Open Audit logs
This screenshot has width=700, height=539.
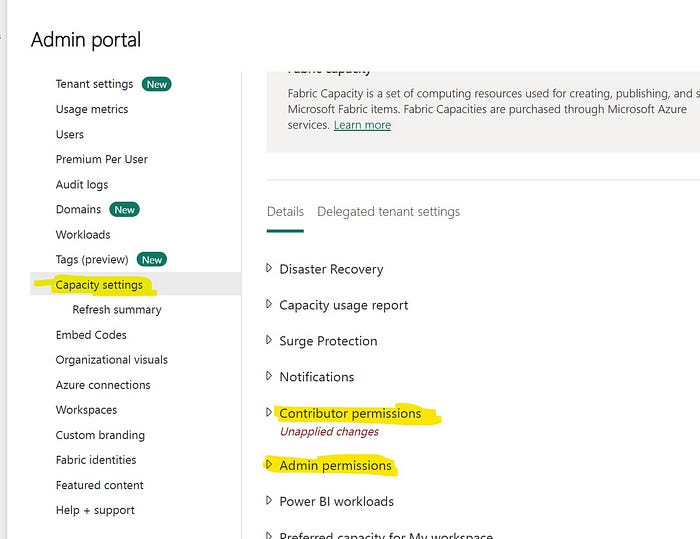(x=82, y=184)
